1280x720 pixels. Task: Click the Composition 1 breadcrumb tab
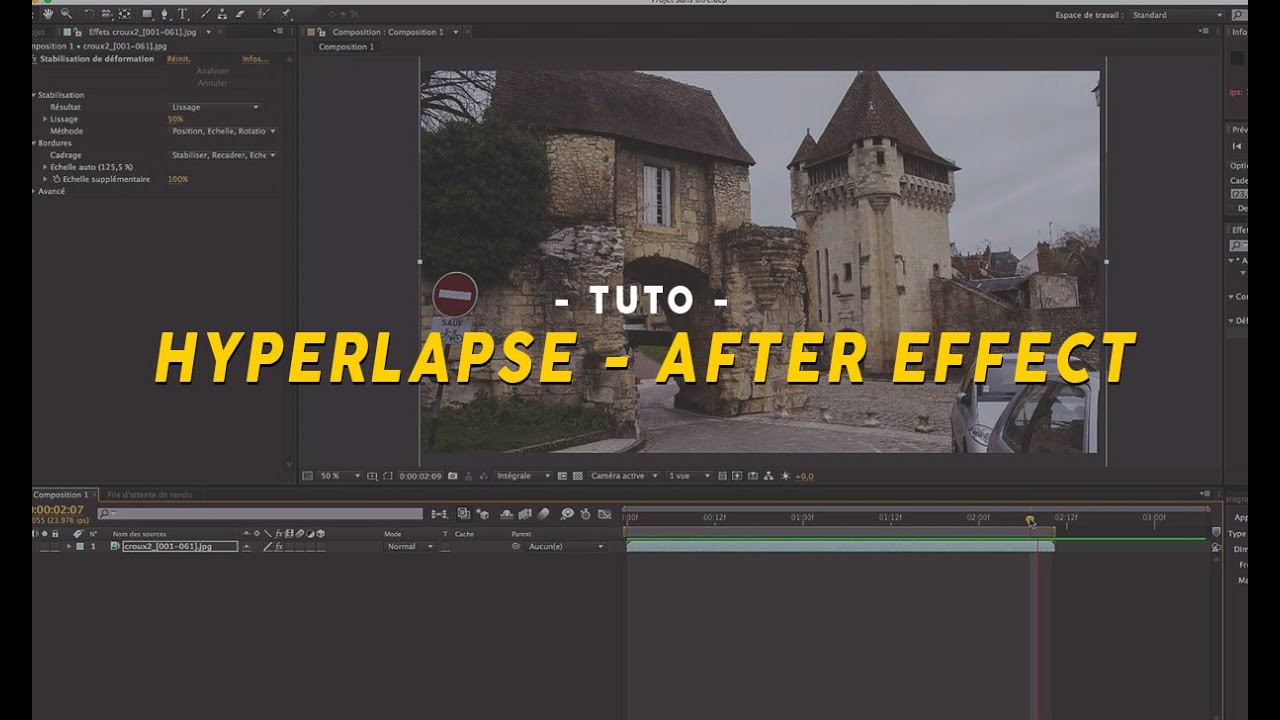pyautogui.click(x=346, y=47)
